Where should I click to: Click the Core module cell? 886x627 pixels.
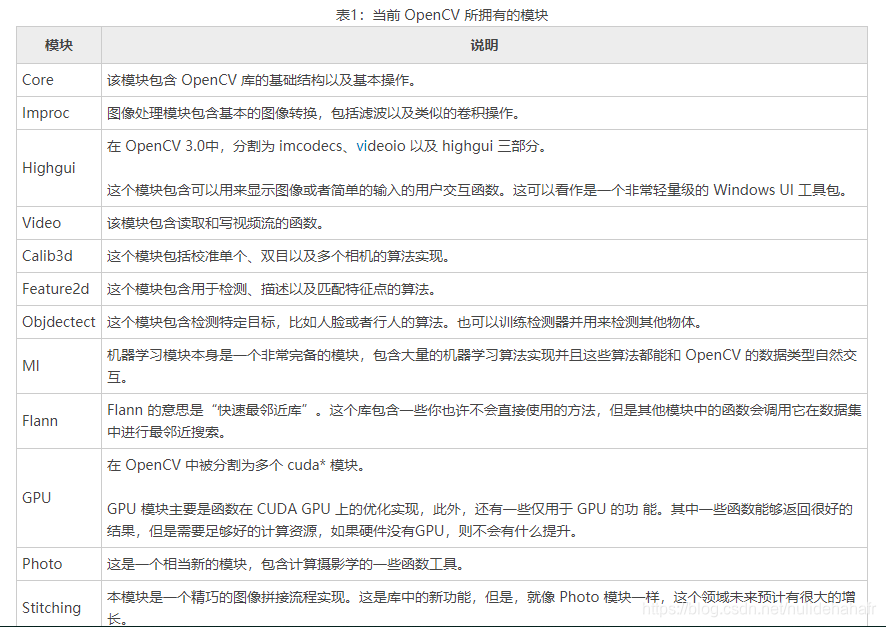(x=59, y=80)
